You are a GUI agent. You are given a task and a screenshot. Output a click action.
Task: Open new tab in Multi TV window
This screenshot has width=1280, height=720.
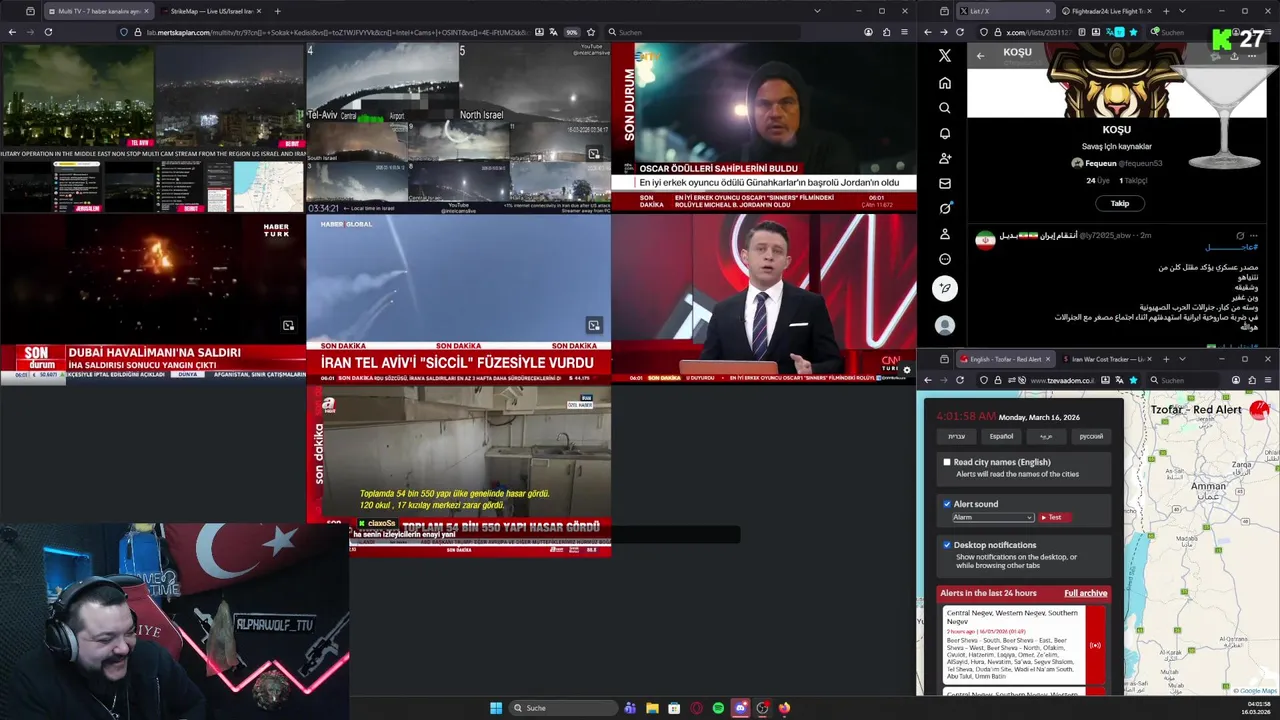(x=277, y=11)
